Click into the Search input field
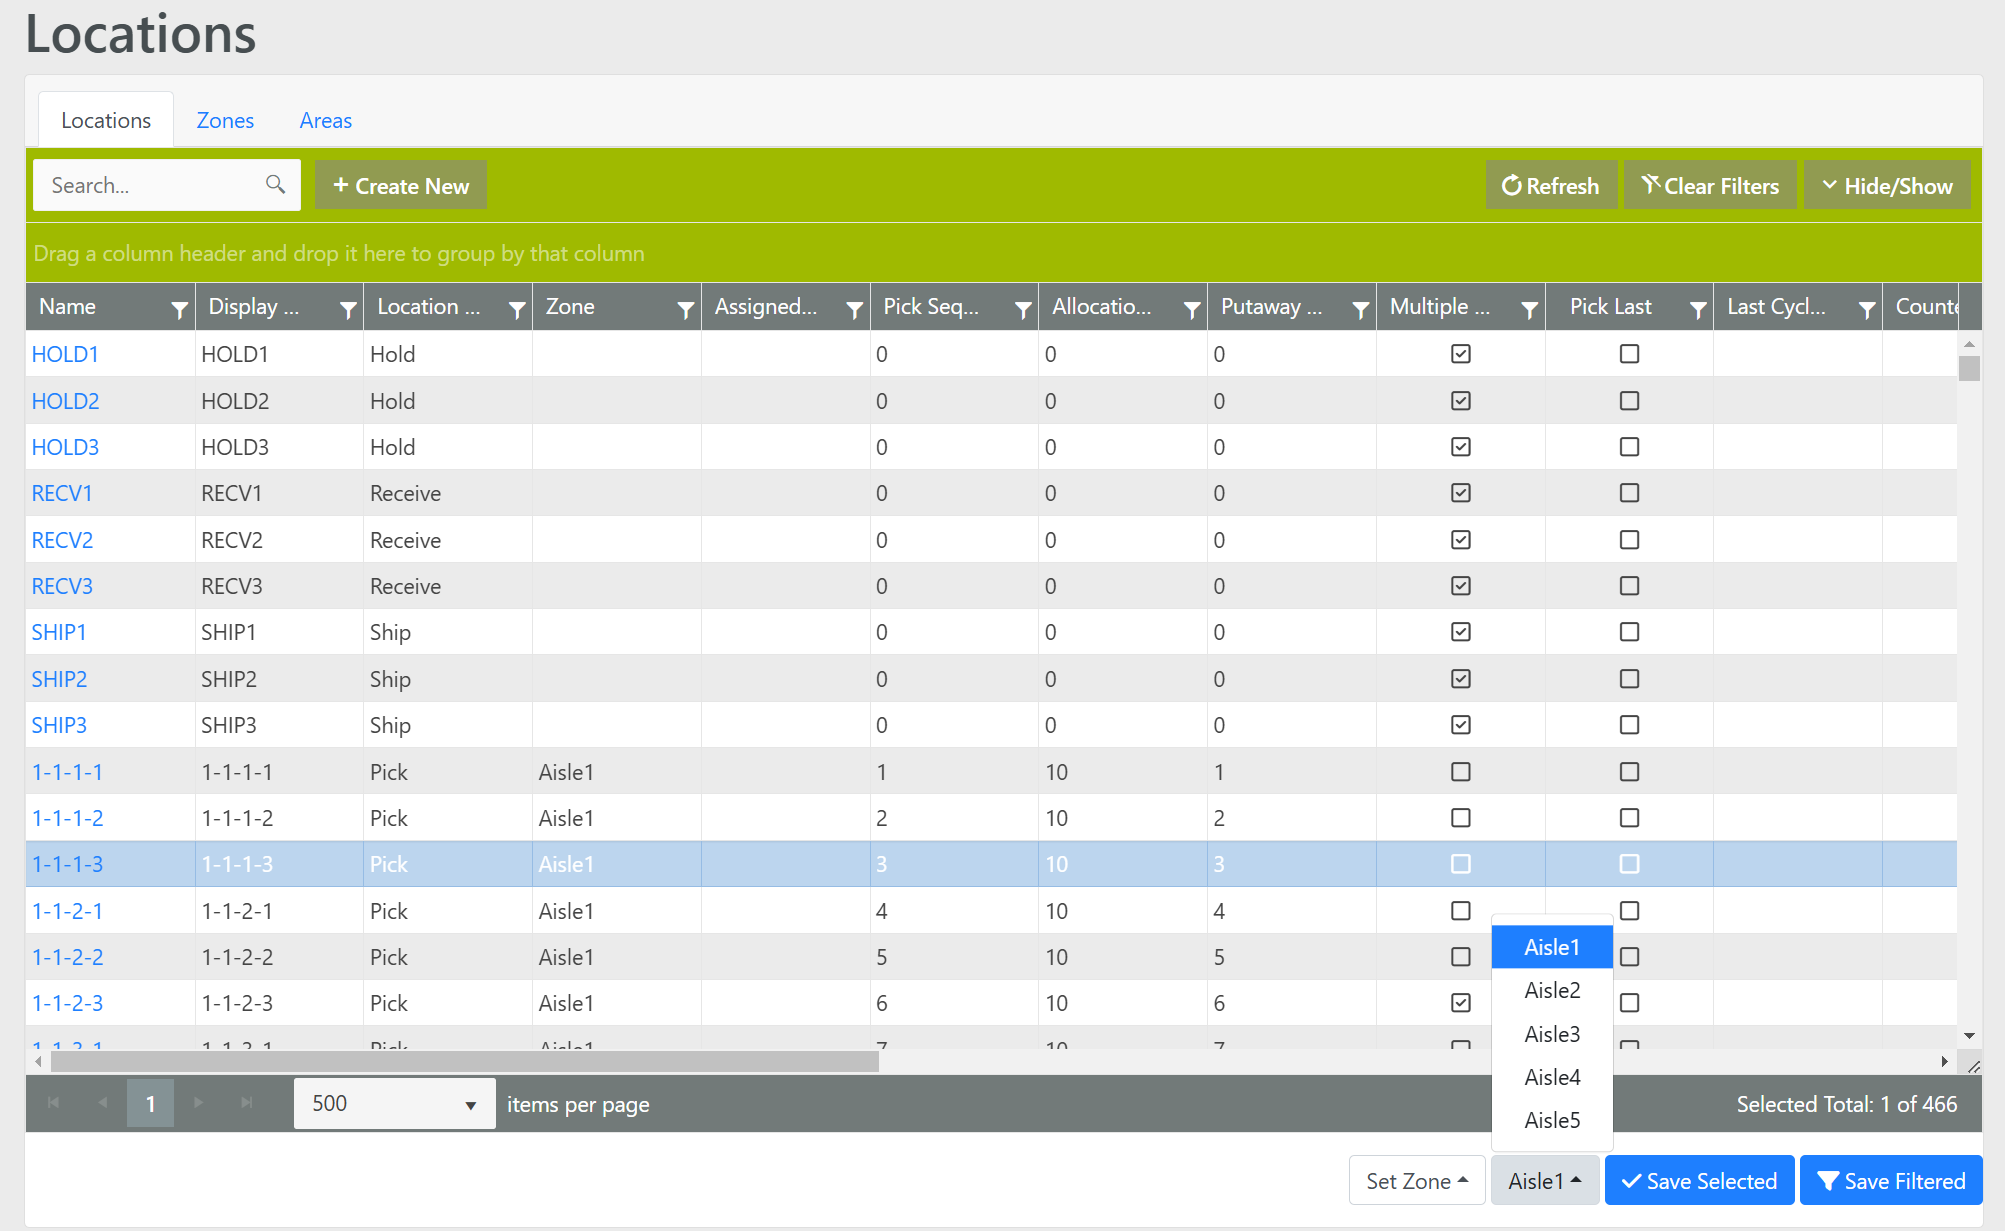 150,185
